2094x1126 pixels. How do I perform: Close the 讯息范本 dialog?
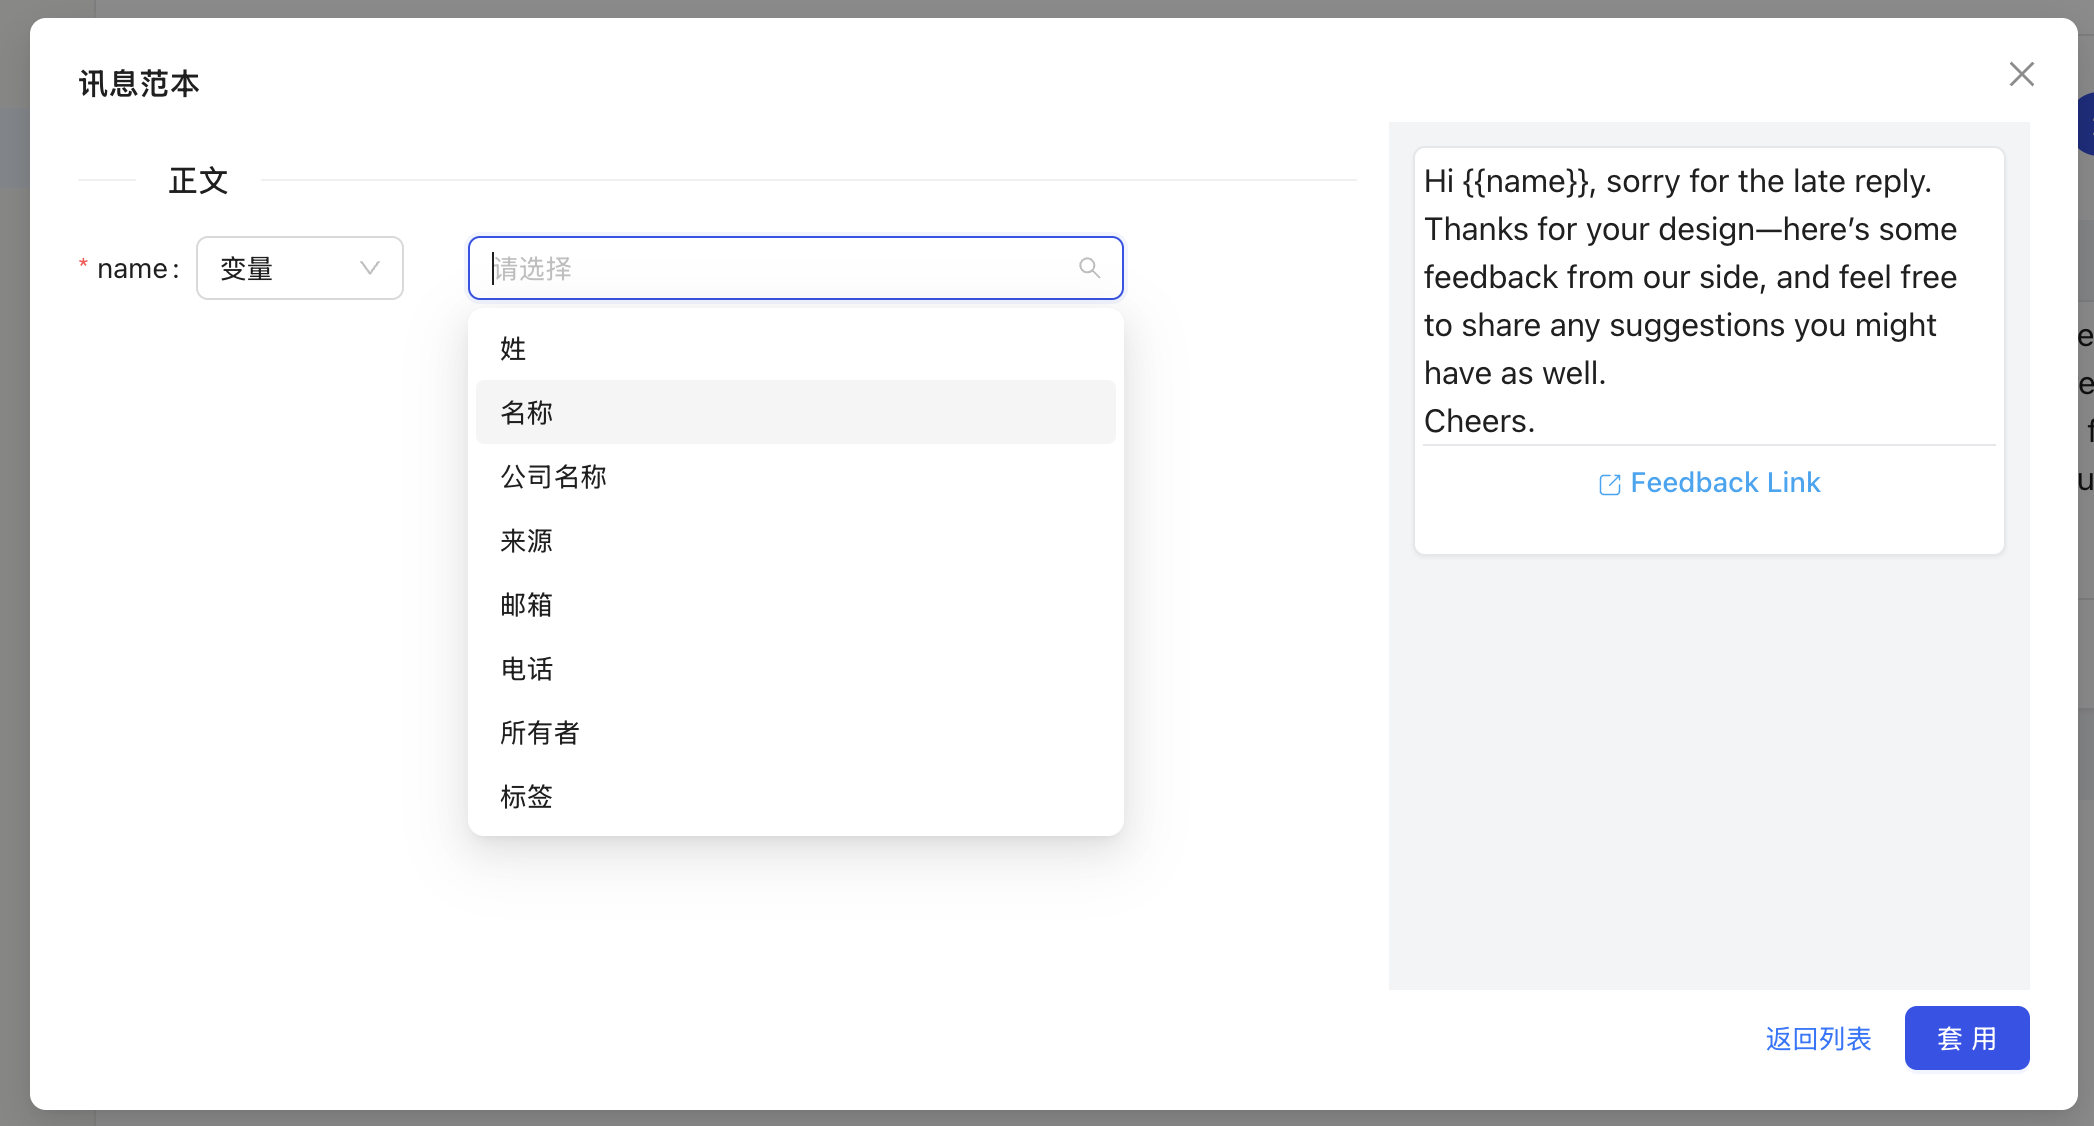pyautogui.click(x=2022, y=74)
